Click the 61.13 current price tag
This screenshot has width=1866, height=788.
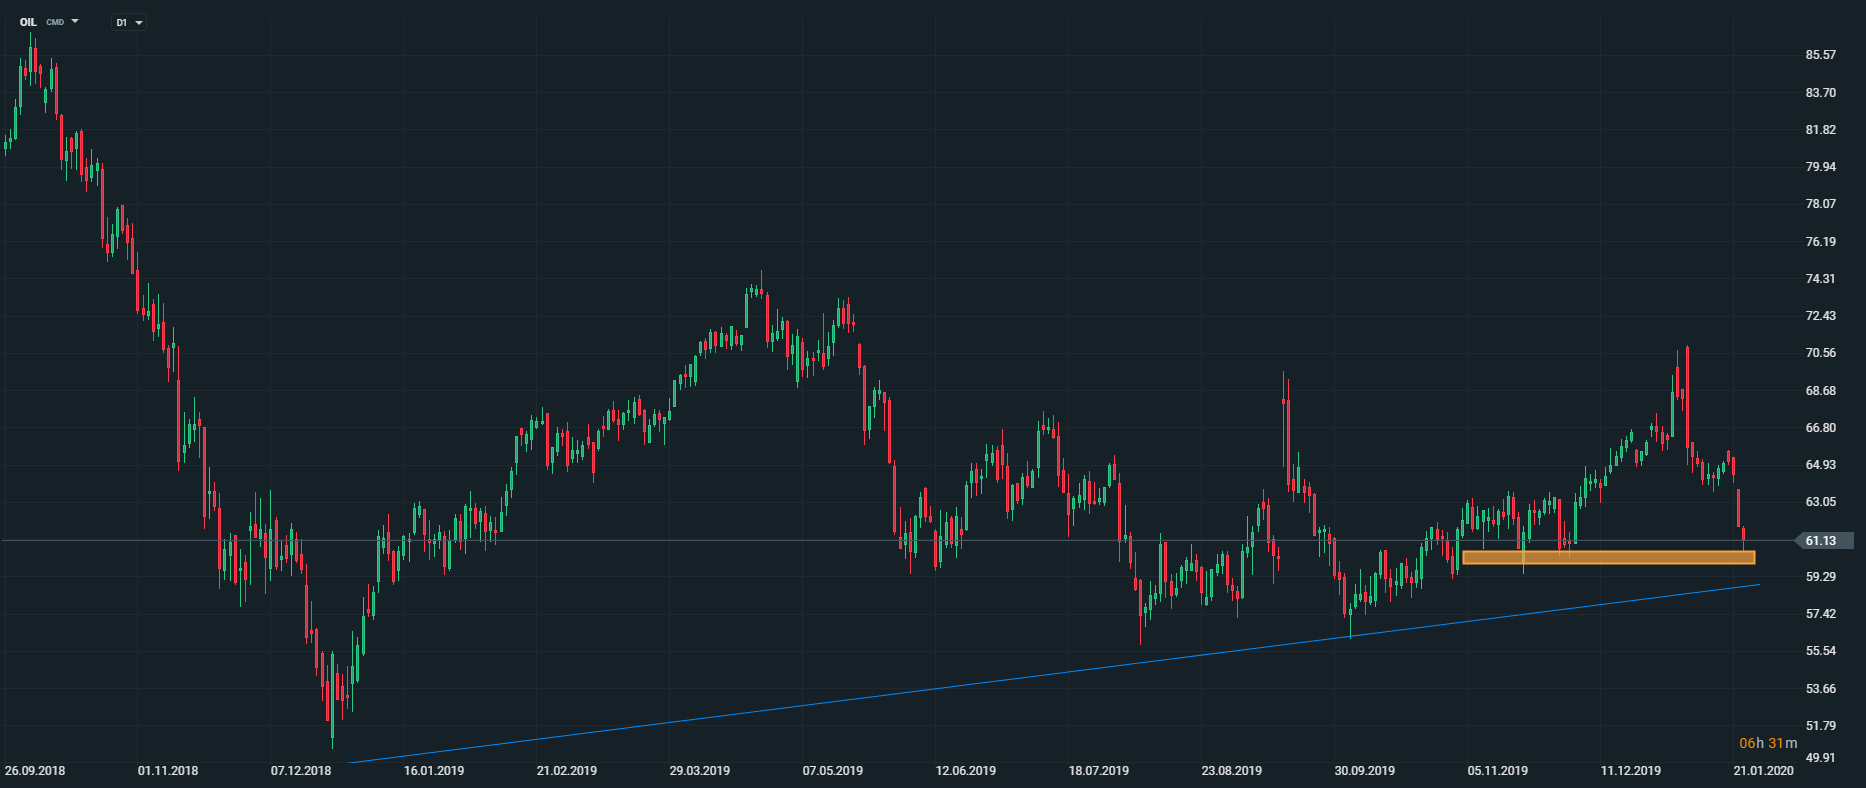pos(1822,541)
